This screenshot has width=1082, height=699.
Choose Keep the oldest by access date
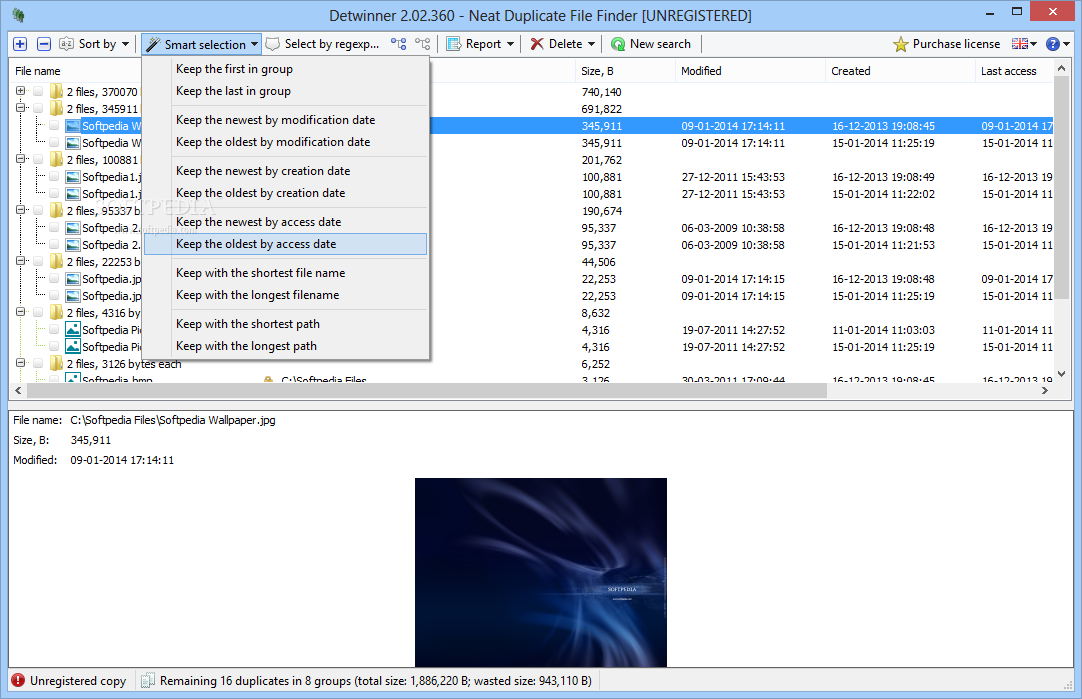coord(286,244)
